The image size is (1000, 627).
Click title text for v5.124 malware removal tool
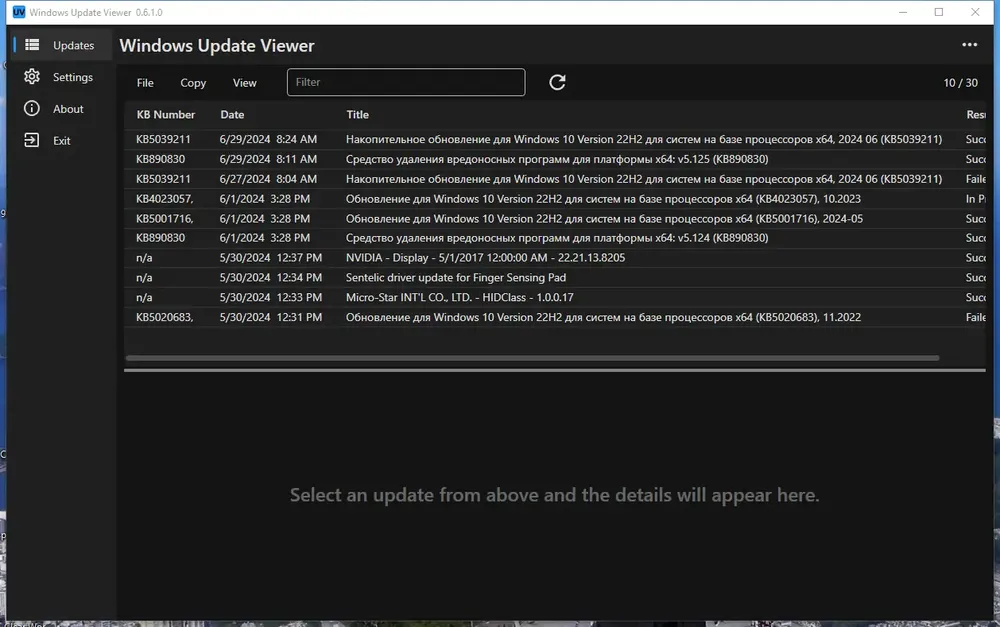(x=557, y=238)
